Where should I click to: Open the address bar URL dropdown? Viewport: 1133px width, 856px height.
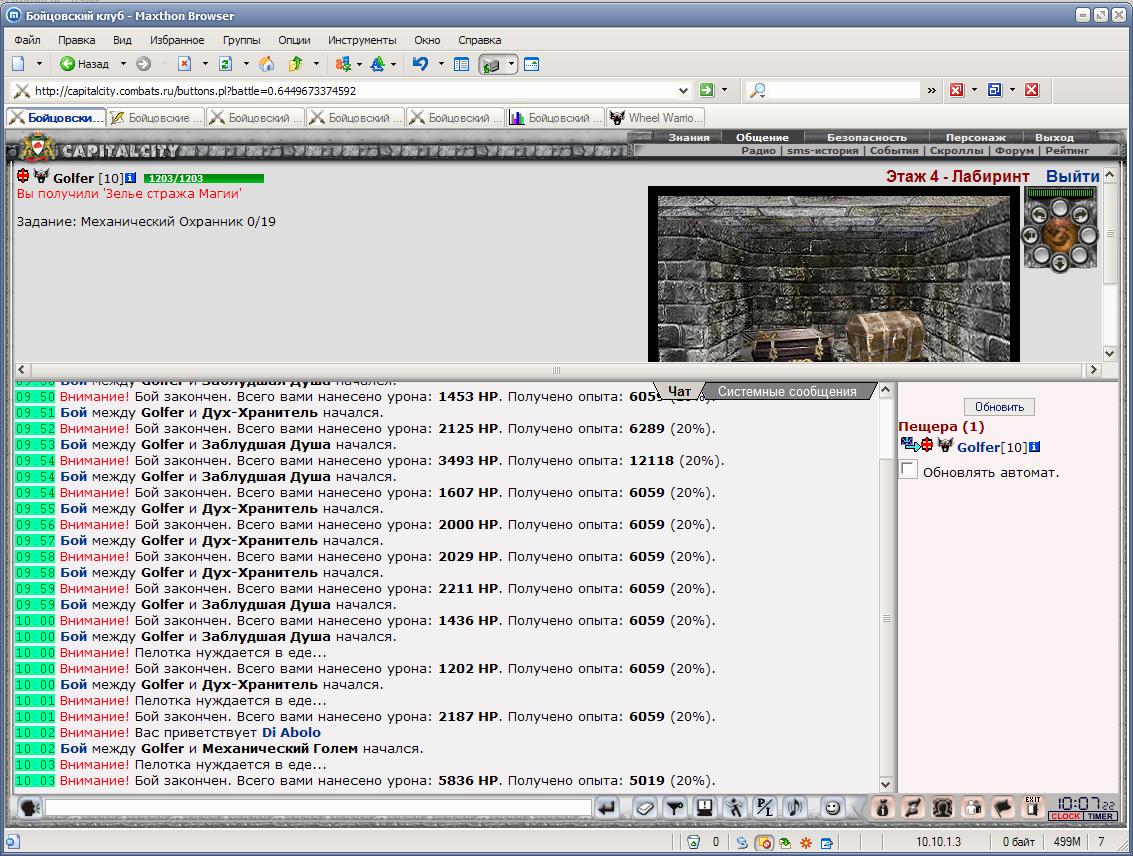683,90
